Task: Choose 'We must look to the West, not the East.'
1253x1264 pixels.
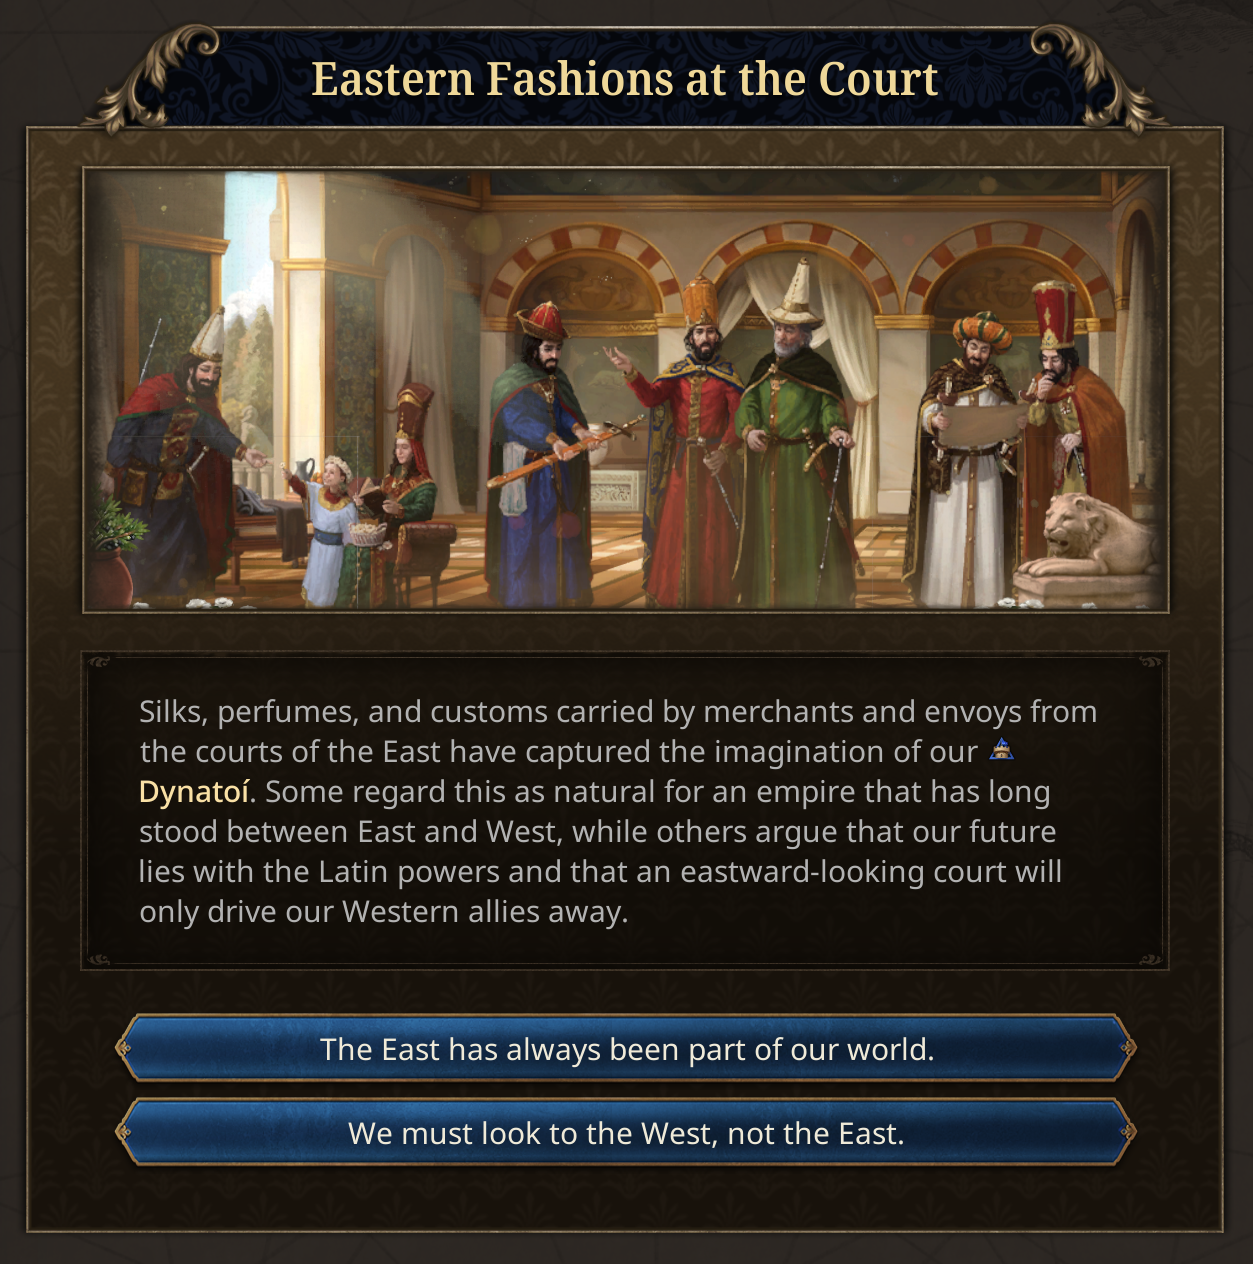Action: click(x=626, y=1132)
